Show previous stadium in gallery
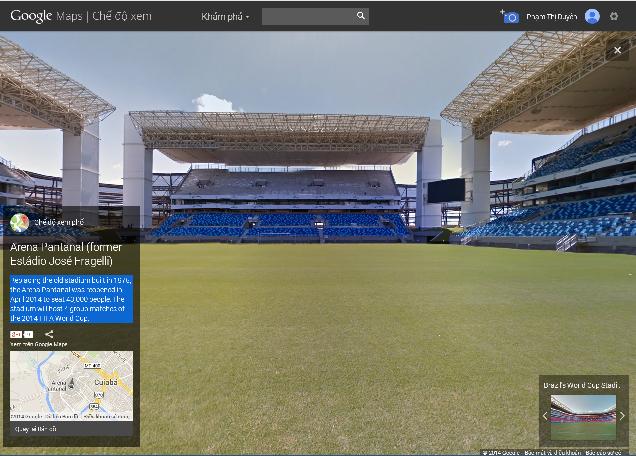 click(x=546, y=415)
